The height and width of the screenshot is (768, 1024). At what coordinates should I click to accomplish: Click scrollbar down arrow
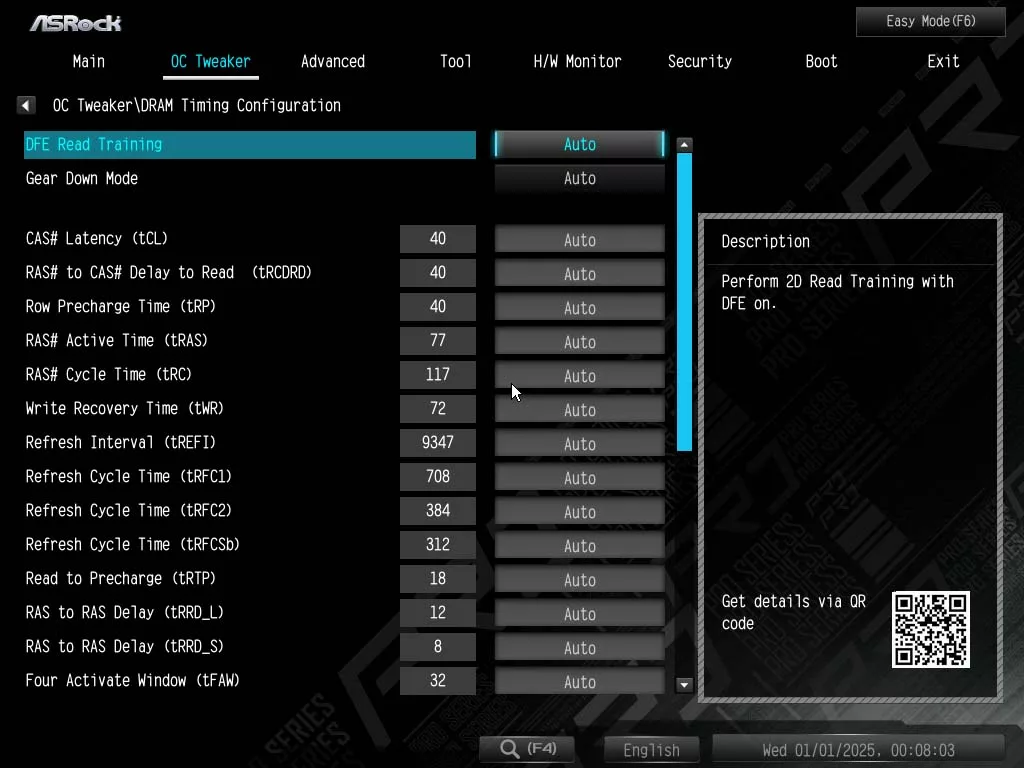pyautogui.click(x=684, y=685)
